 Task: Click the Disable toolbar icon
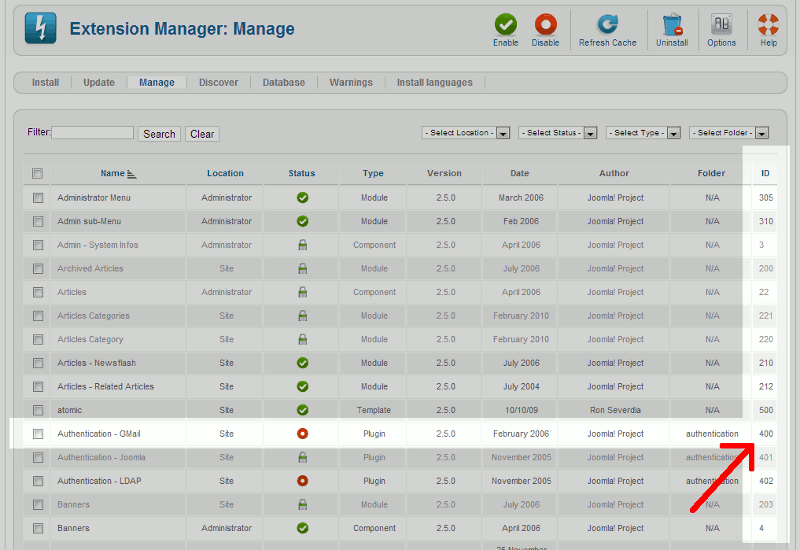pos(545,25)
